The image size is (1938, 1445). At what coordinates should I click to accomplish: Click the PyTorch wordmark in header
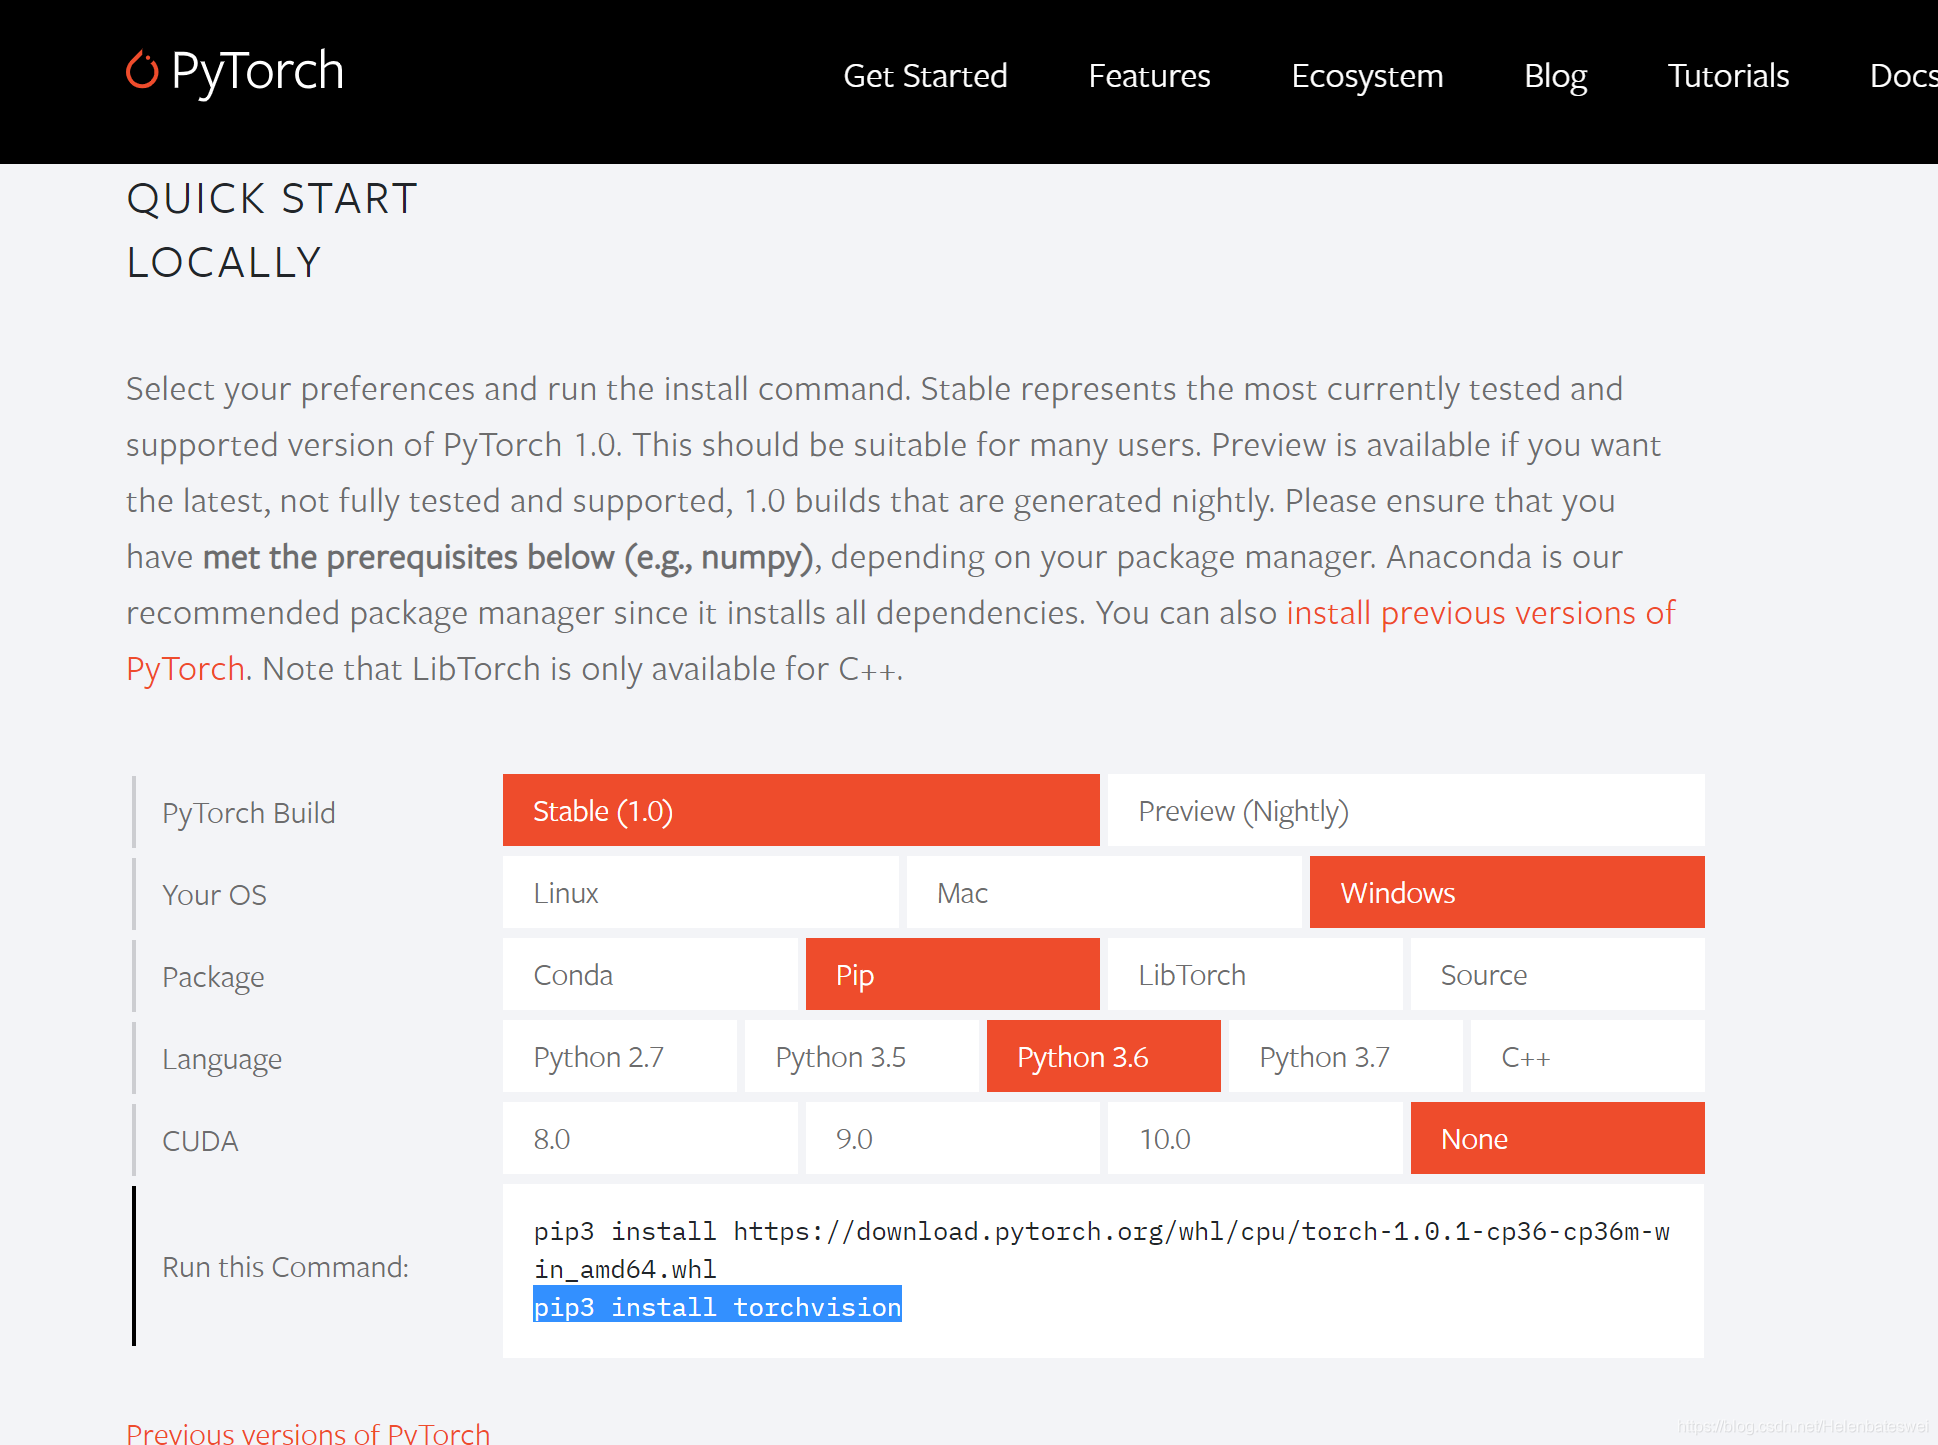[x=257, y=72]
